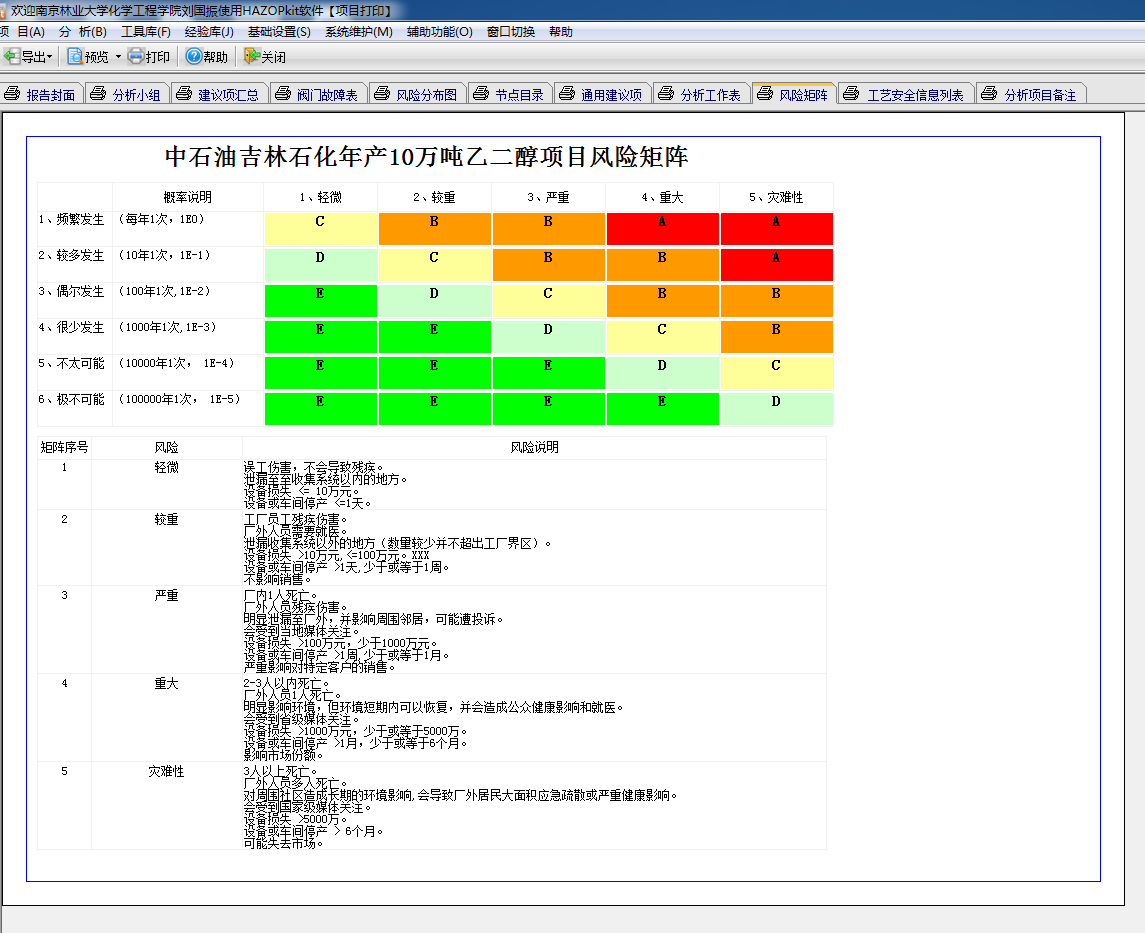Click printer icon on 节点目录 tab
This screenshot has height=933, width=1145.
pos(481,93)
